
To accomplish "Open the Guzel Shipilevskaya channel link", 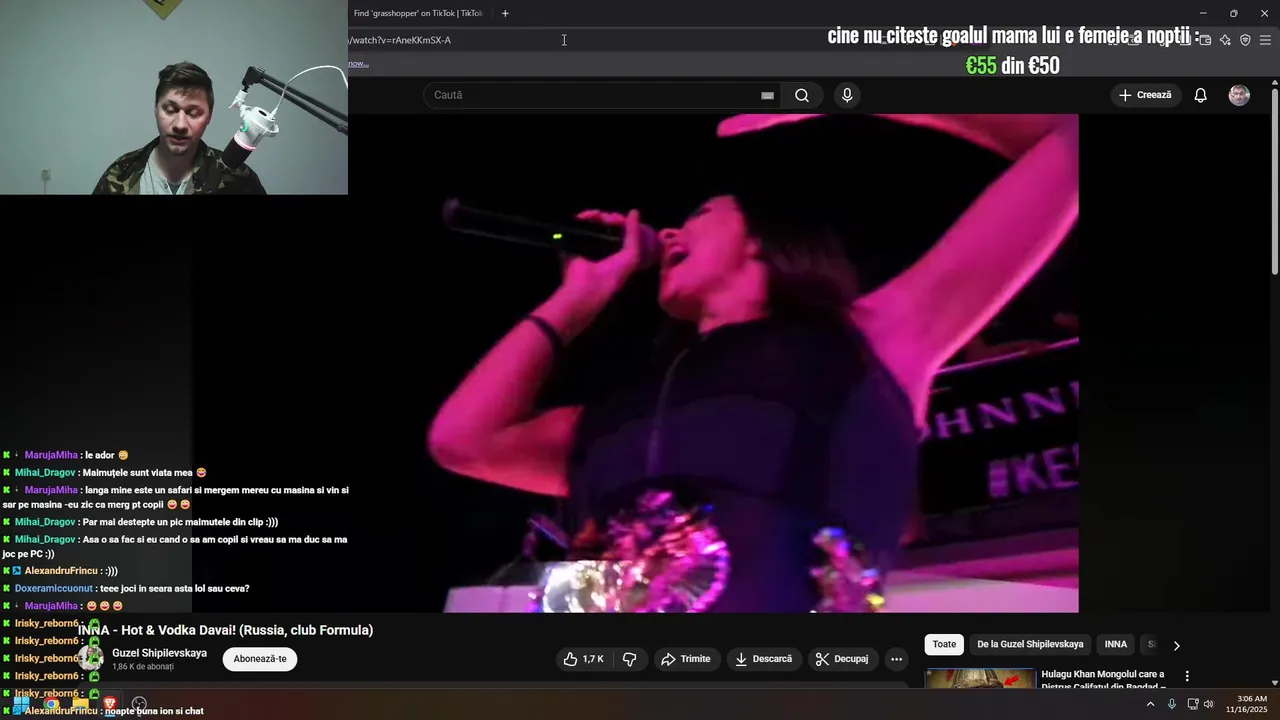I will (x=159, y=653).
